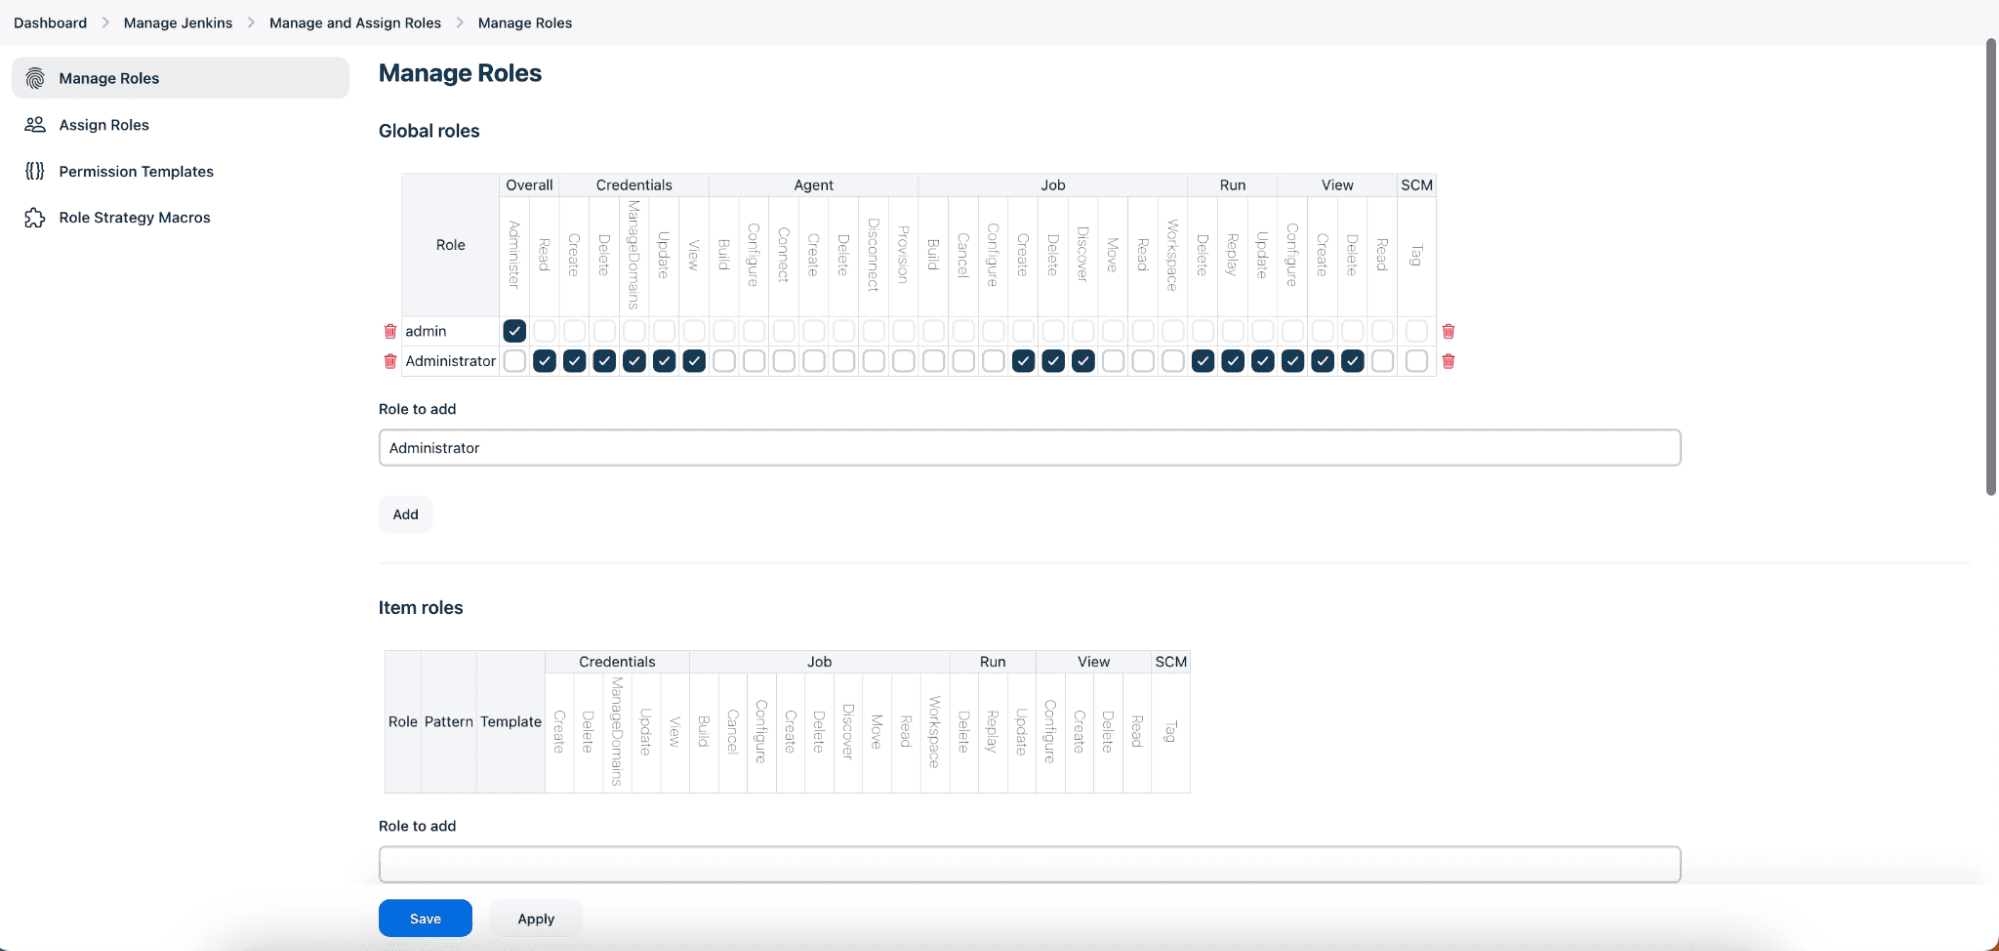The height and width of the screenshot is (951, 1999).
Task: Enable View Read for Administrator role
Action: pyautogui.click(x=1382, y=361)
